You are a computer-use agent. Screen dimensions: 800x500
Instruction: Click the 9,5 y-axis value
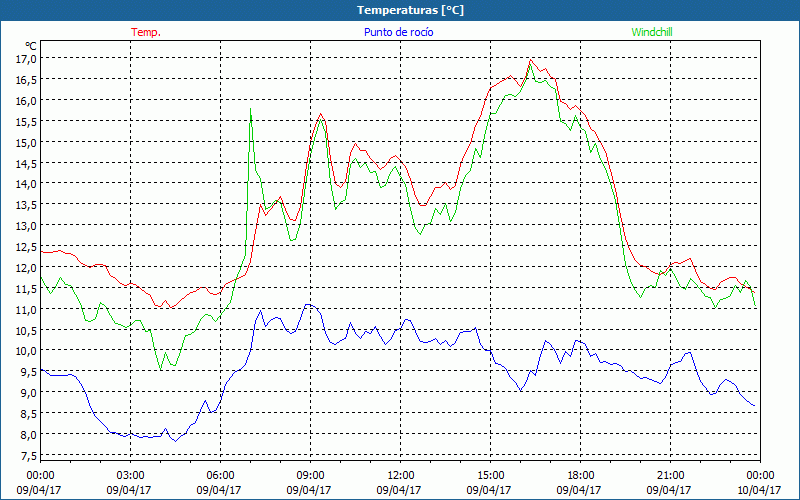coord(30,371)
